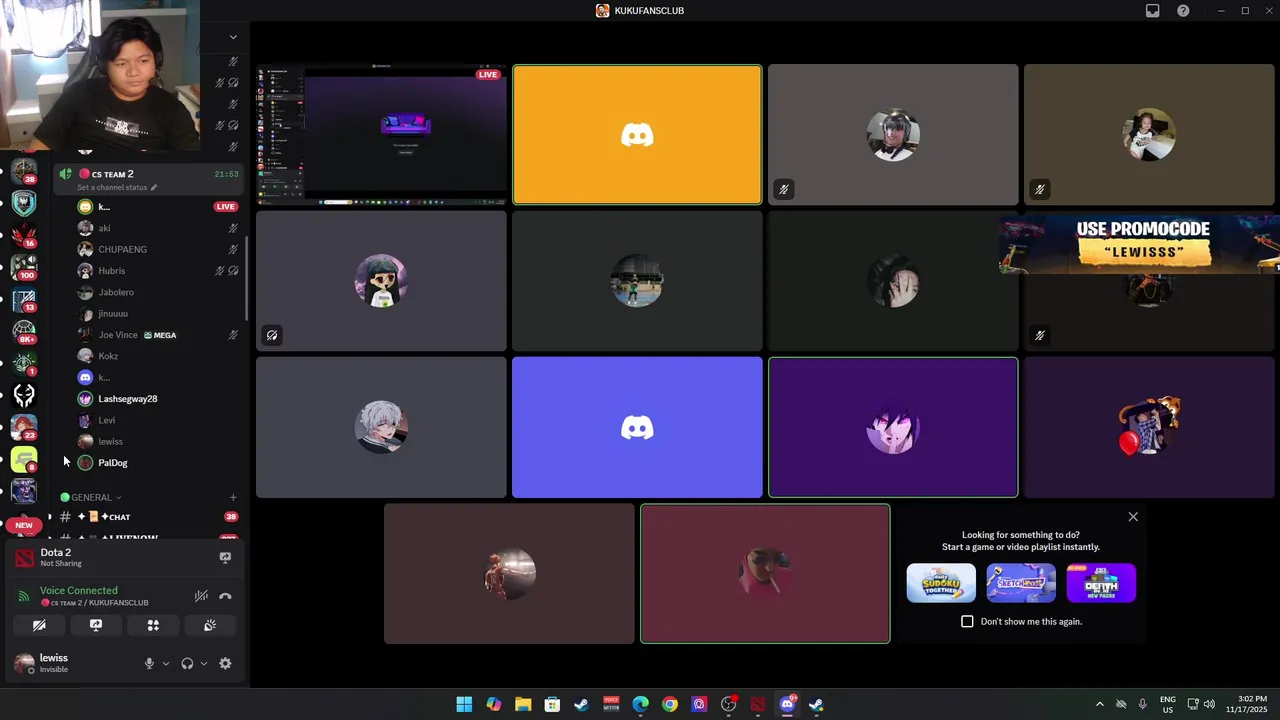
Task: Open Google Chrome from the taskbar
Action: coord(670,704)
